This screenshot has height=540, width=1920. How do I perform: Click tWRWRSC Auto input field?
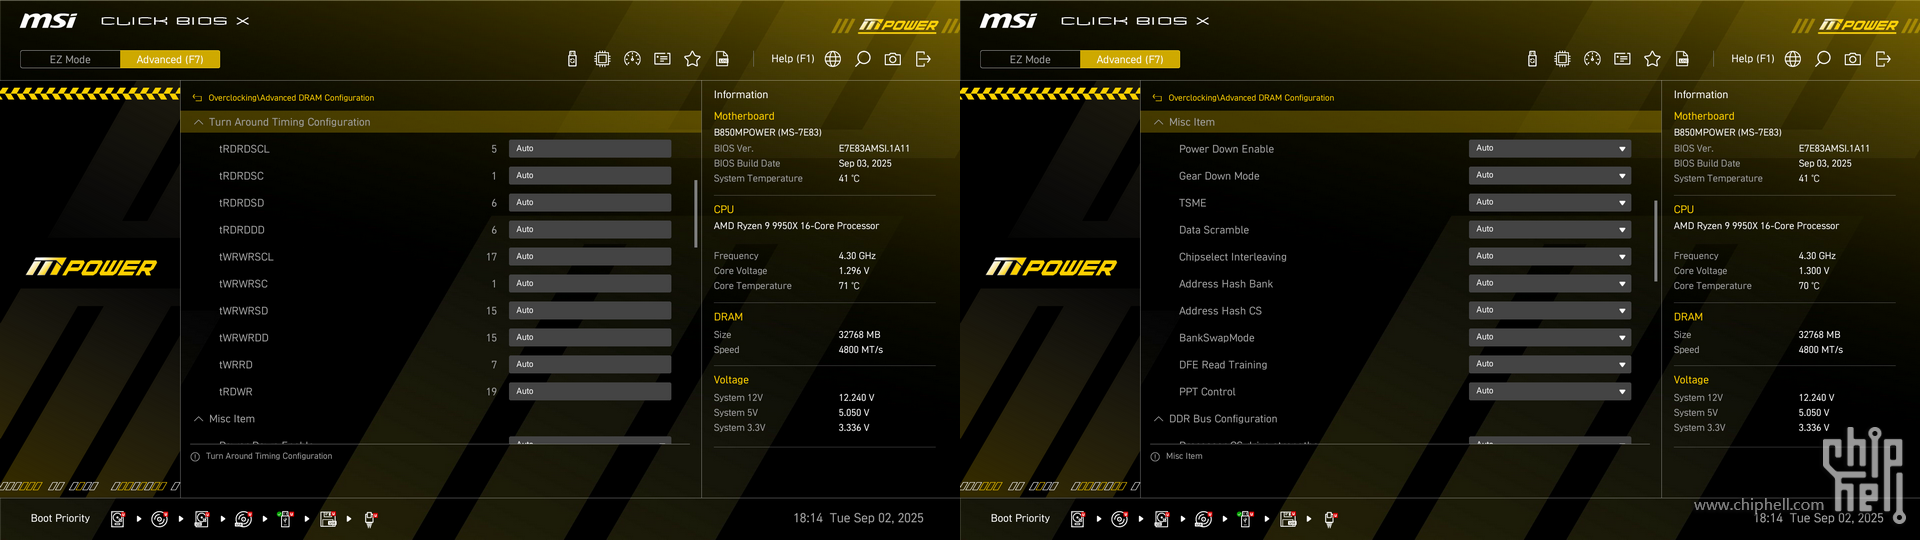tap(590, 283)
